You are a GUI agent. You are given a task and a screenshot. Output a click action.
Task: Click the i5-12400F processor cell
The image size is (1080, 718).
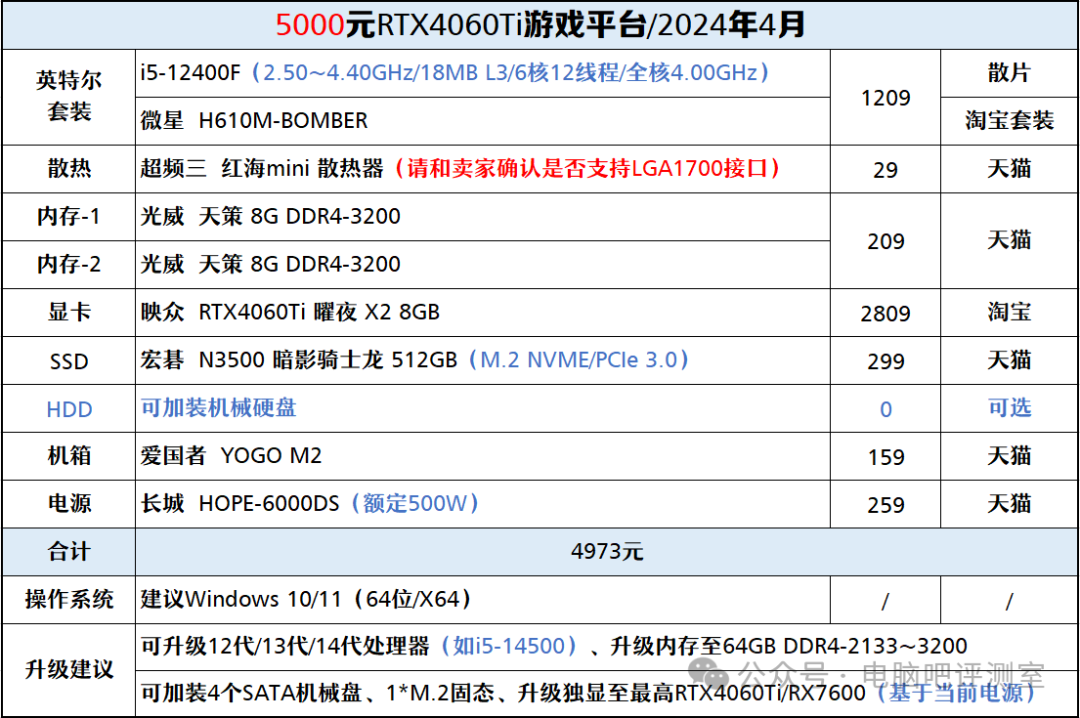[x=483, y=73]
